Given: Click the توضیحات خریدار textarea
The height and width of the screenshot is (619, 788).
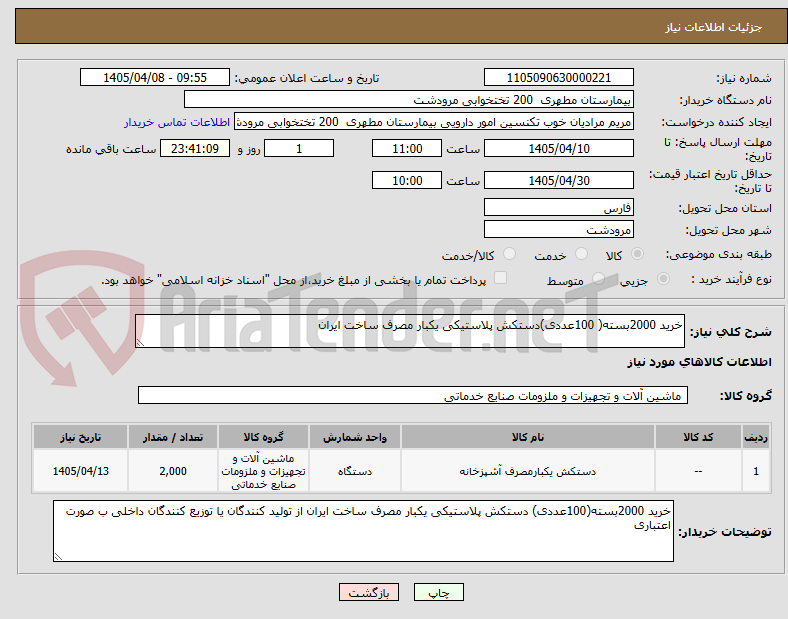Looking at the screenshot, I should point(363,531).
